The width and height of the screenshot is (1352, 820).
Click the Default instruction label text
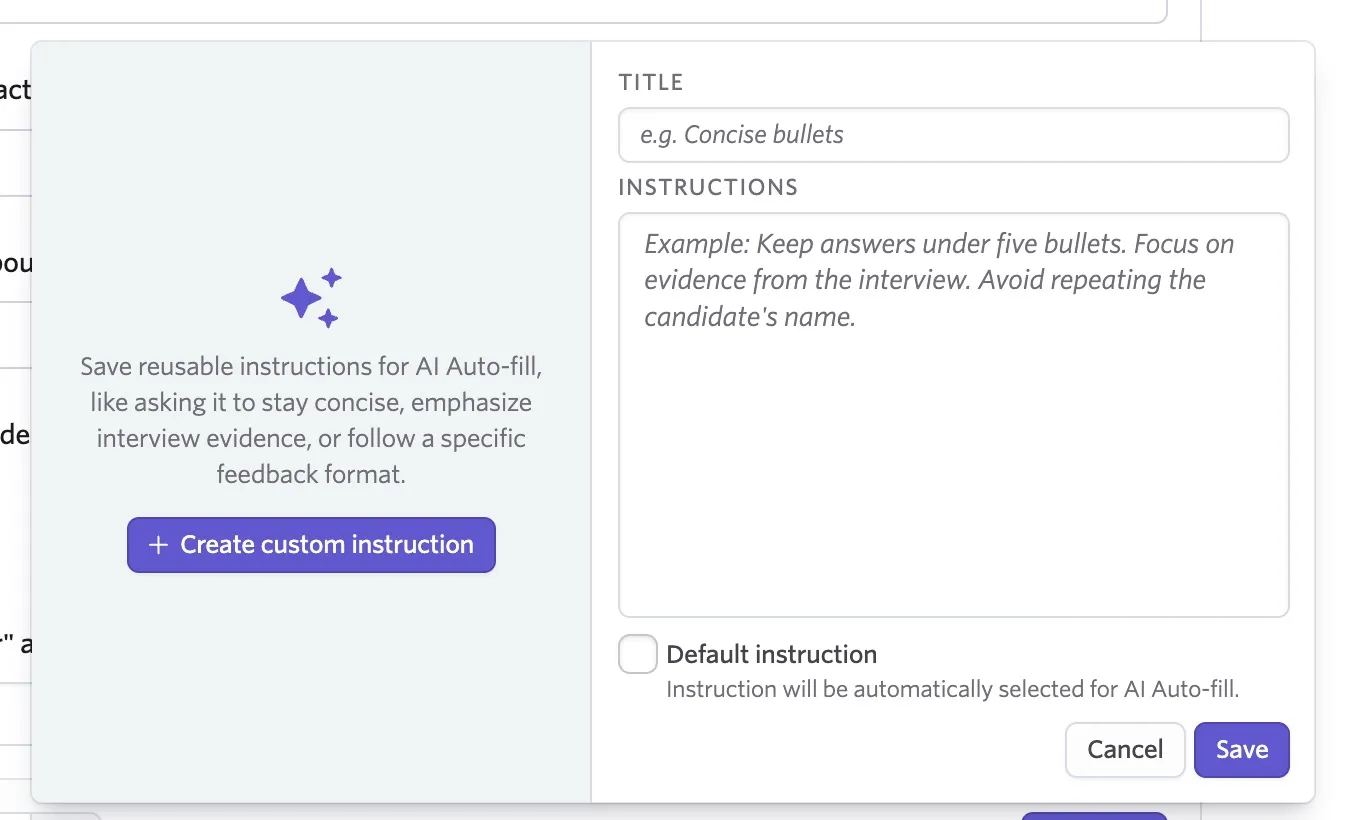(x=771, y=654)
